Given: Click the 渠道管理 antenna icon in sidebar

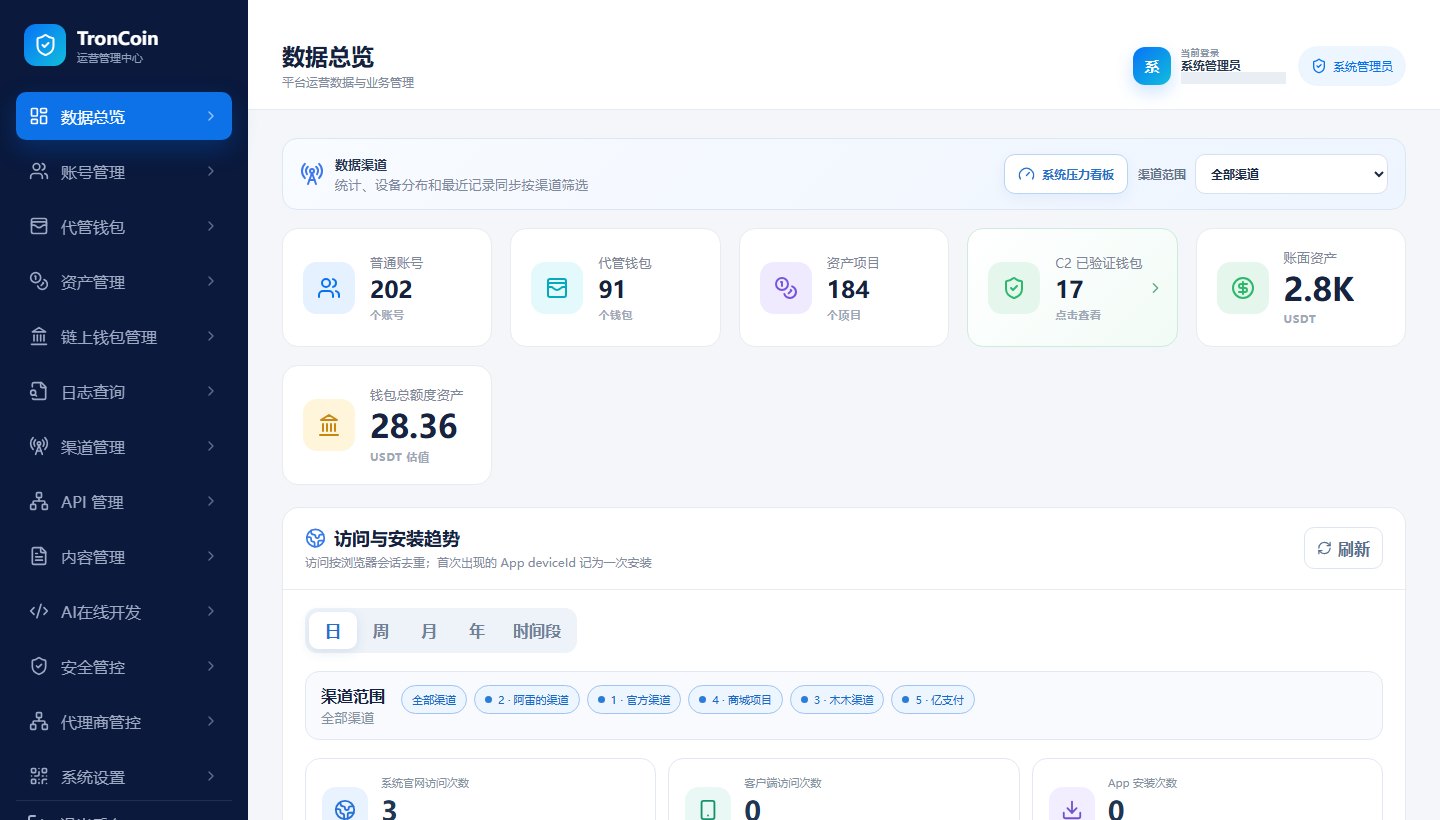Looking at the screenshot, I should click(x=39, y=446).
